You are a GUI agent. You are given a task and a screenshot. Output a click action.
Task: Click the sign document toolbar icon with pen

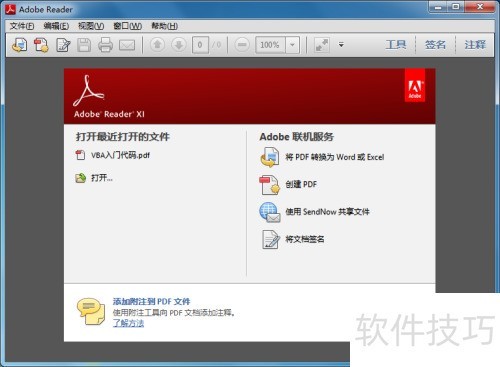(63, 45)
